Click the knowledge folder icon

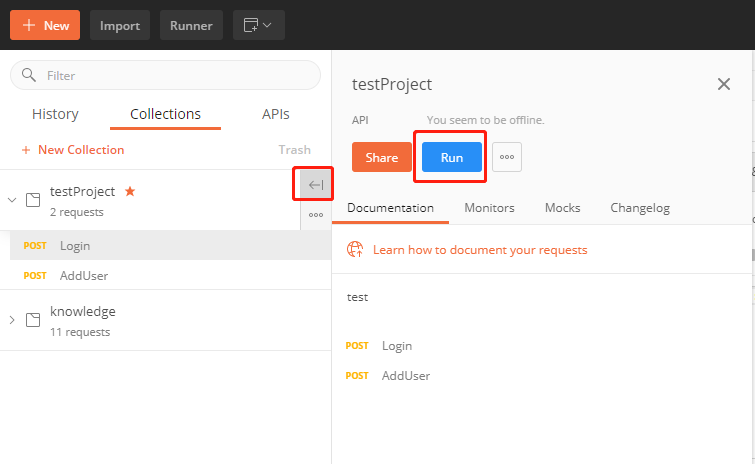click(33, 320)
